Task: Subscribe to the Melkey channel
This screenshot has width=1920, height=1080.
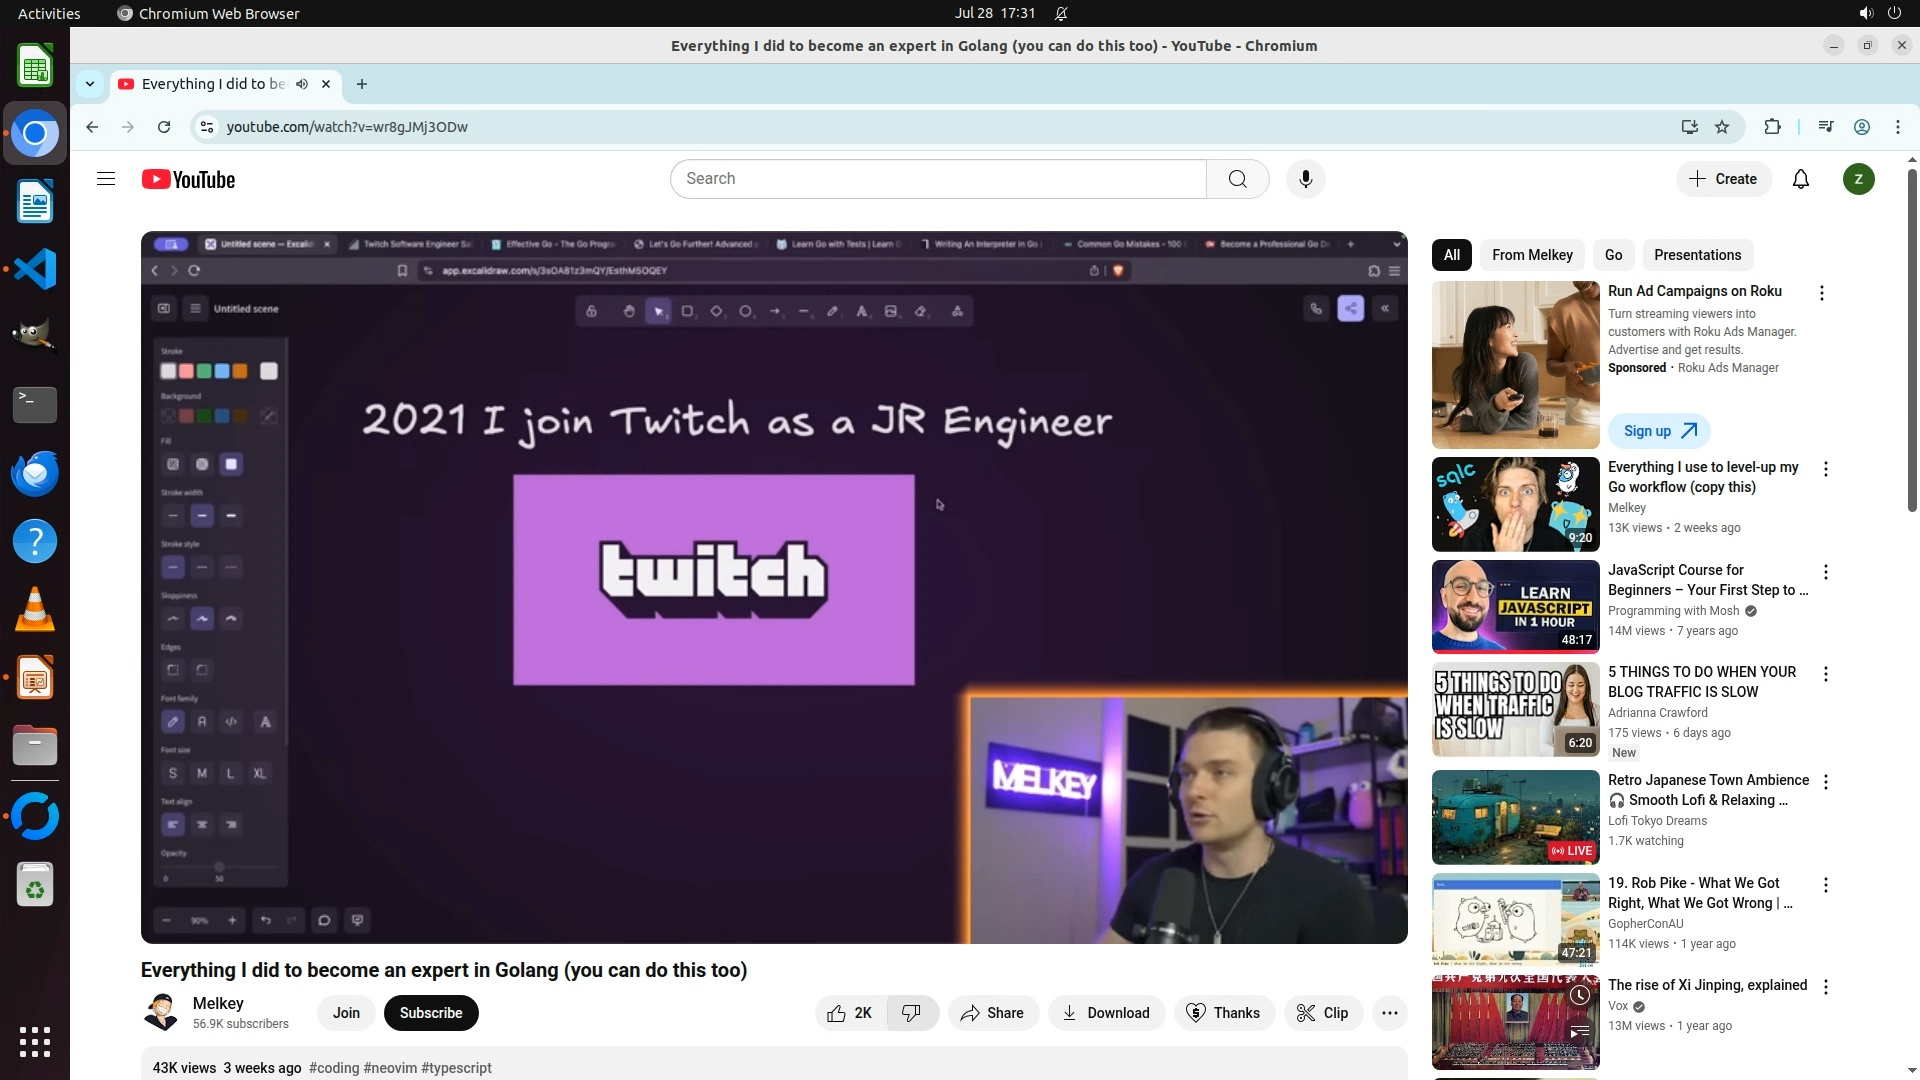Action: tap(430, 1013)
